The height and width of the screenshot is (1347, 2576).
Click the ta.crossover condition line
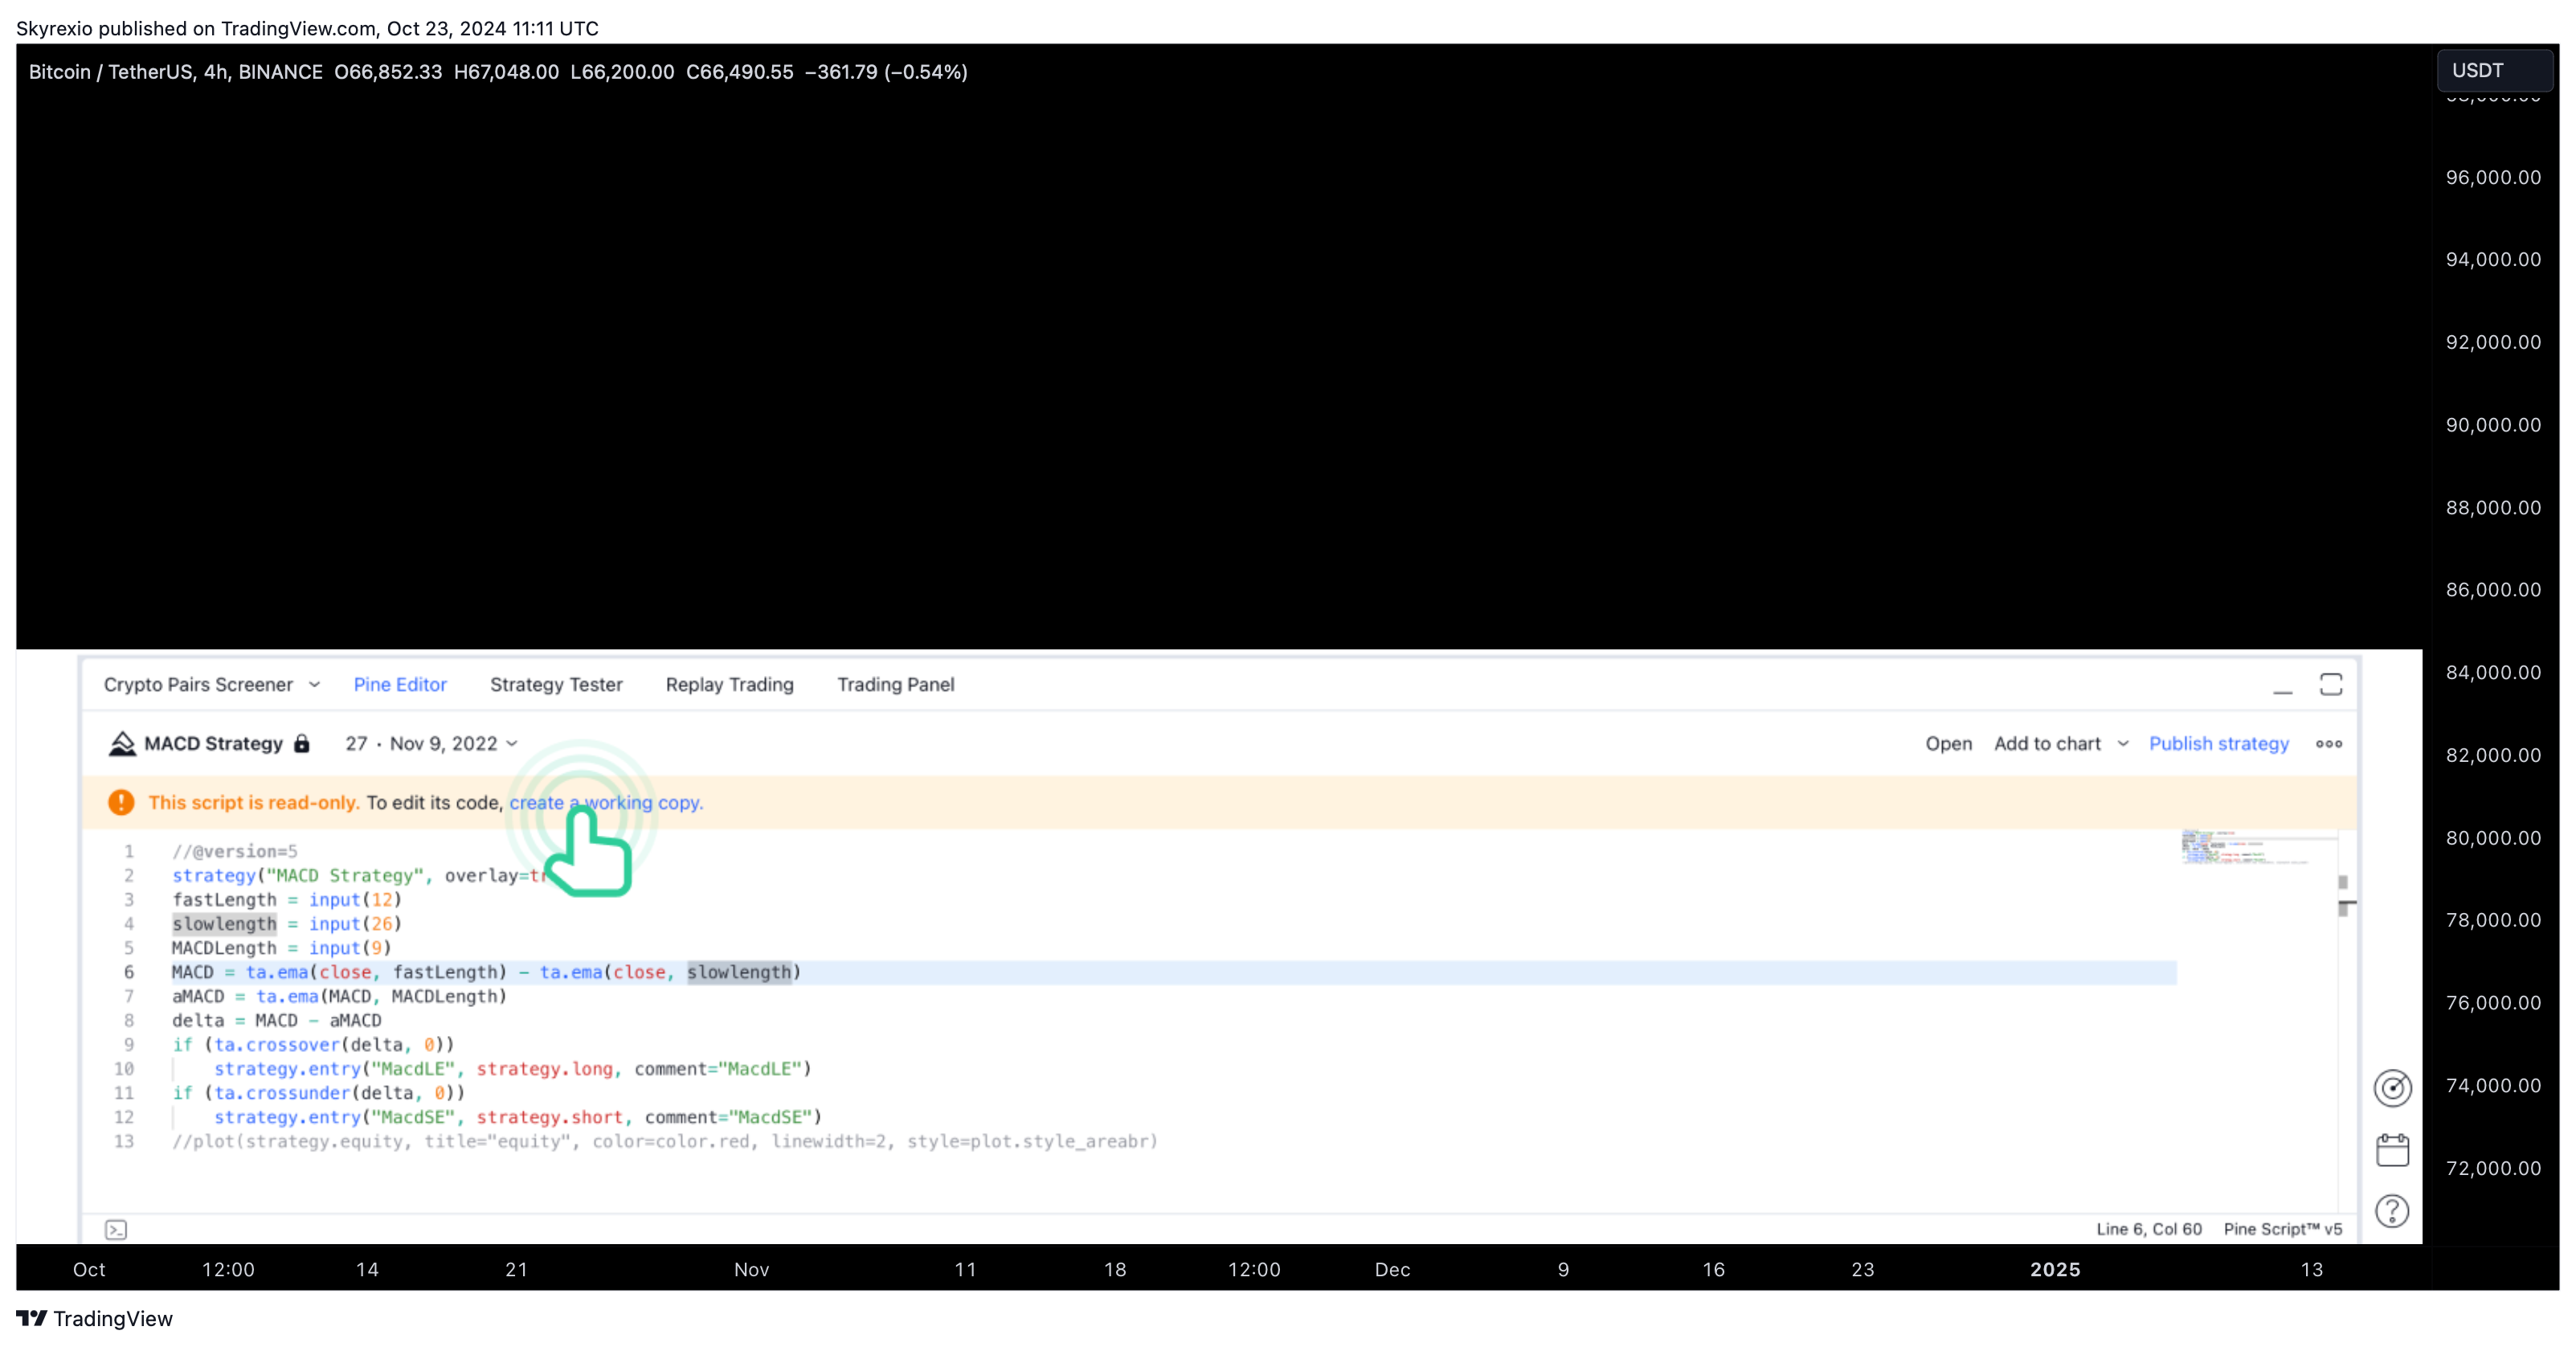coord(313,1045)
